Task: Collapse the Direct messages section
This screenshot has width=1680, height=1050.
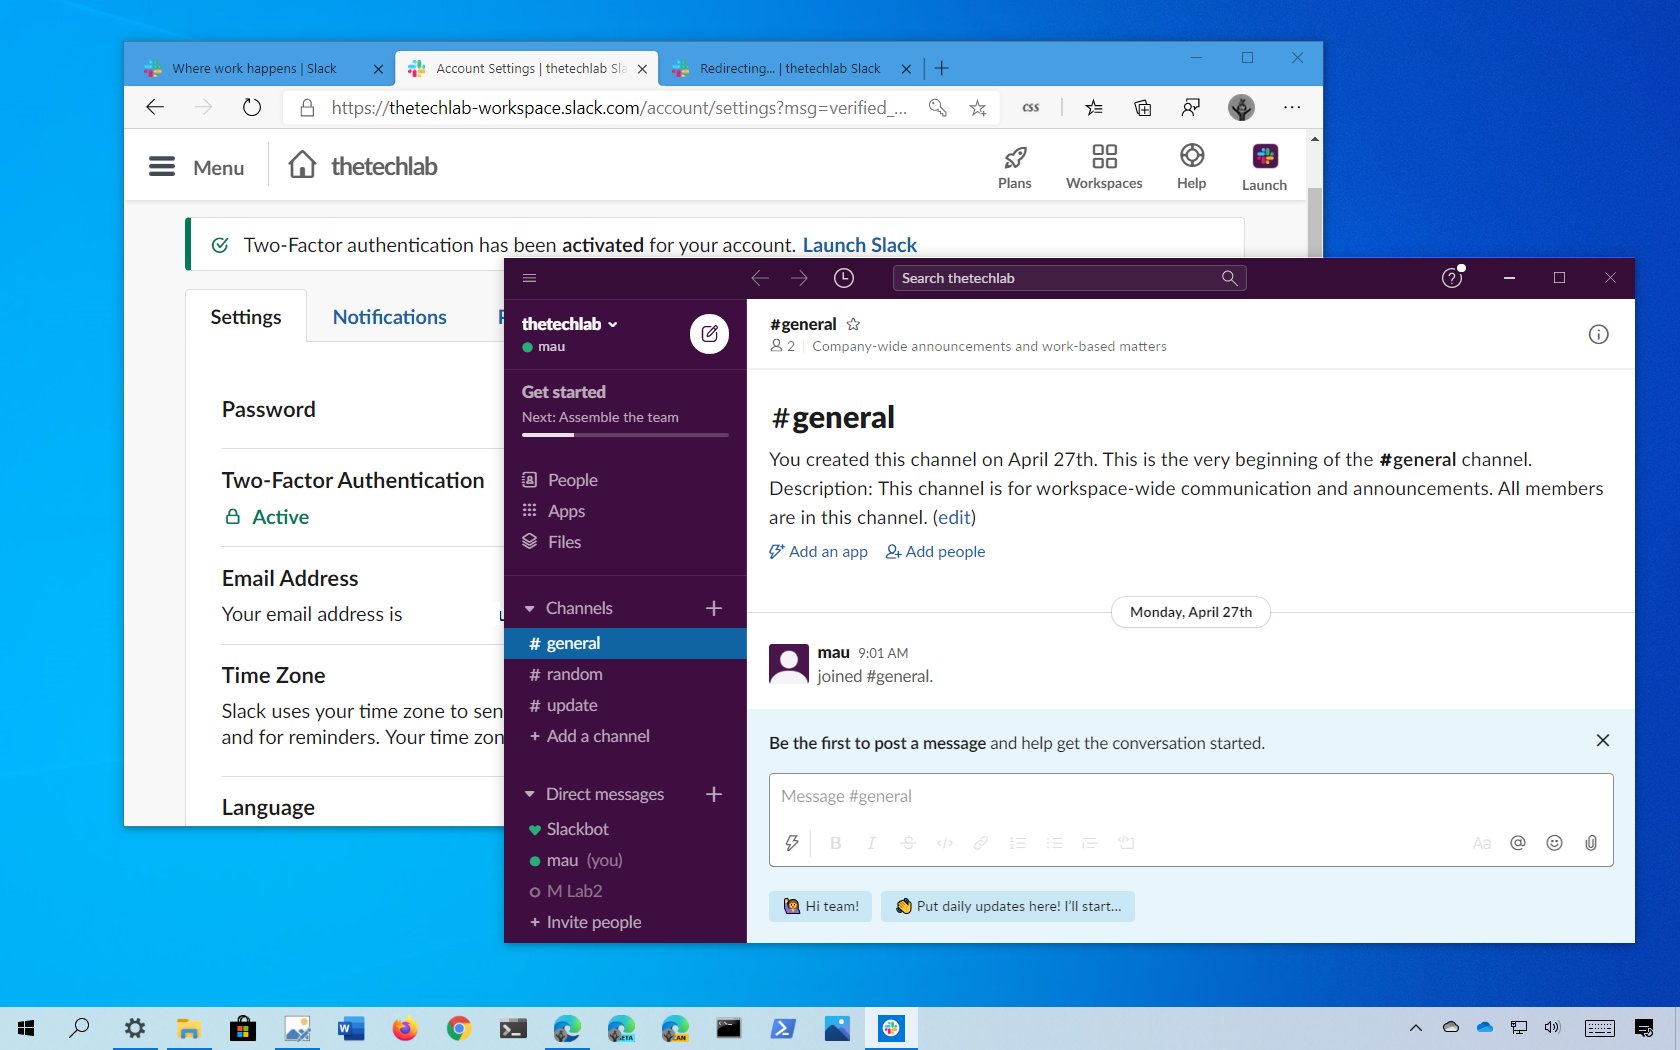Action: point(530,794)
